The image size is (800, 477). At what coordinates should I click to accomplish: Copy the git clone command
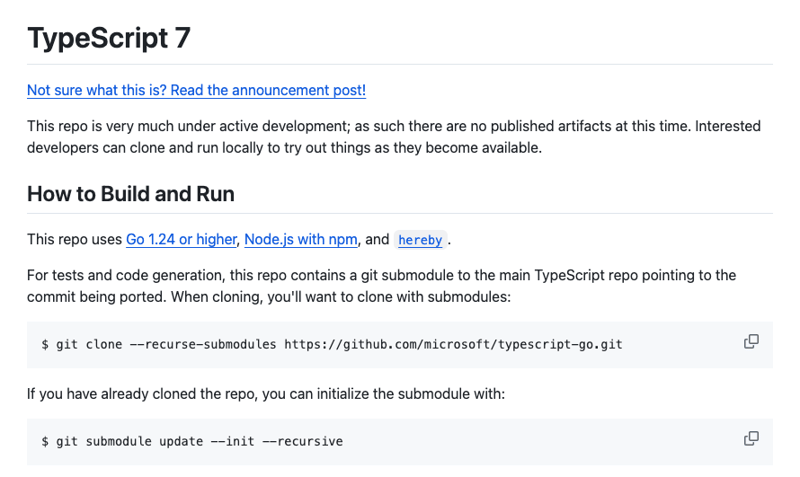pos(751,342)
